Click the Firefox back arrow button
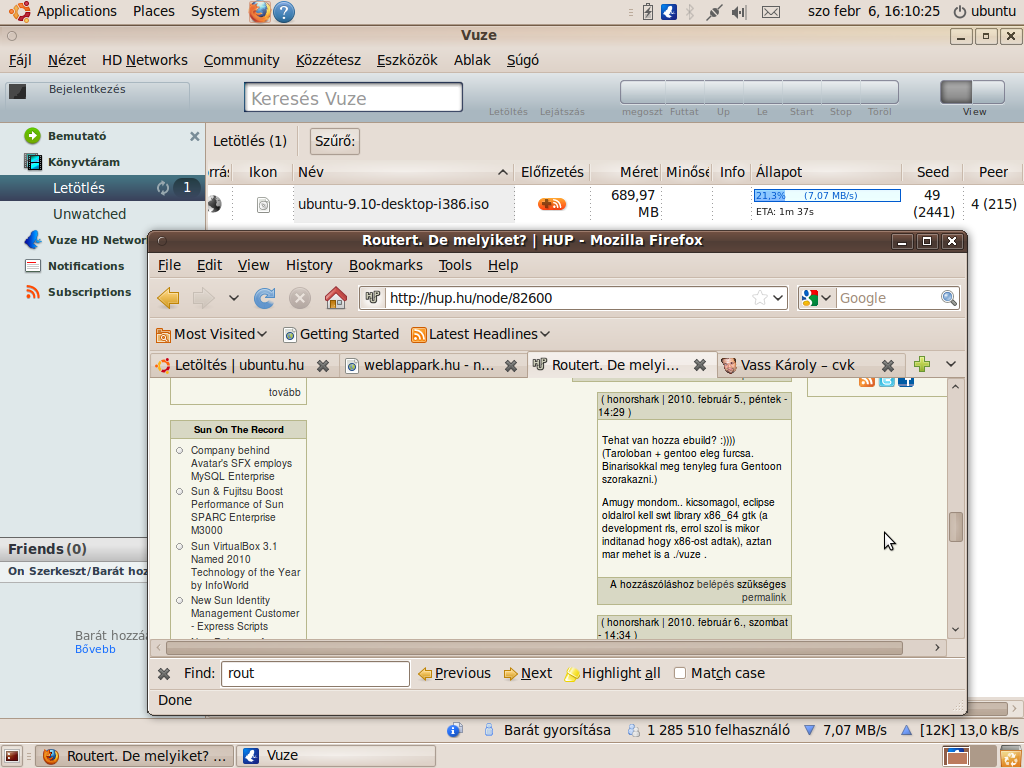 point(168,298)
